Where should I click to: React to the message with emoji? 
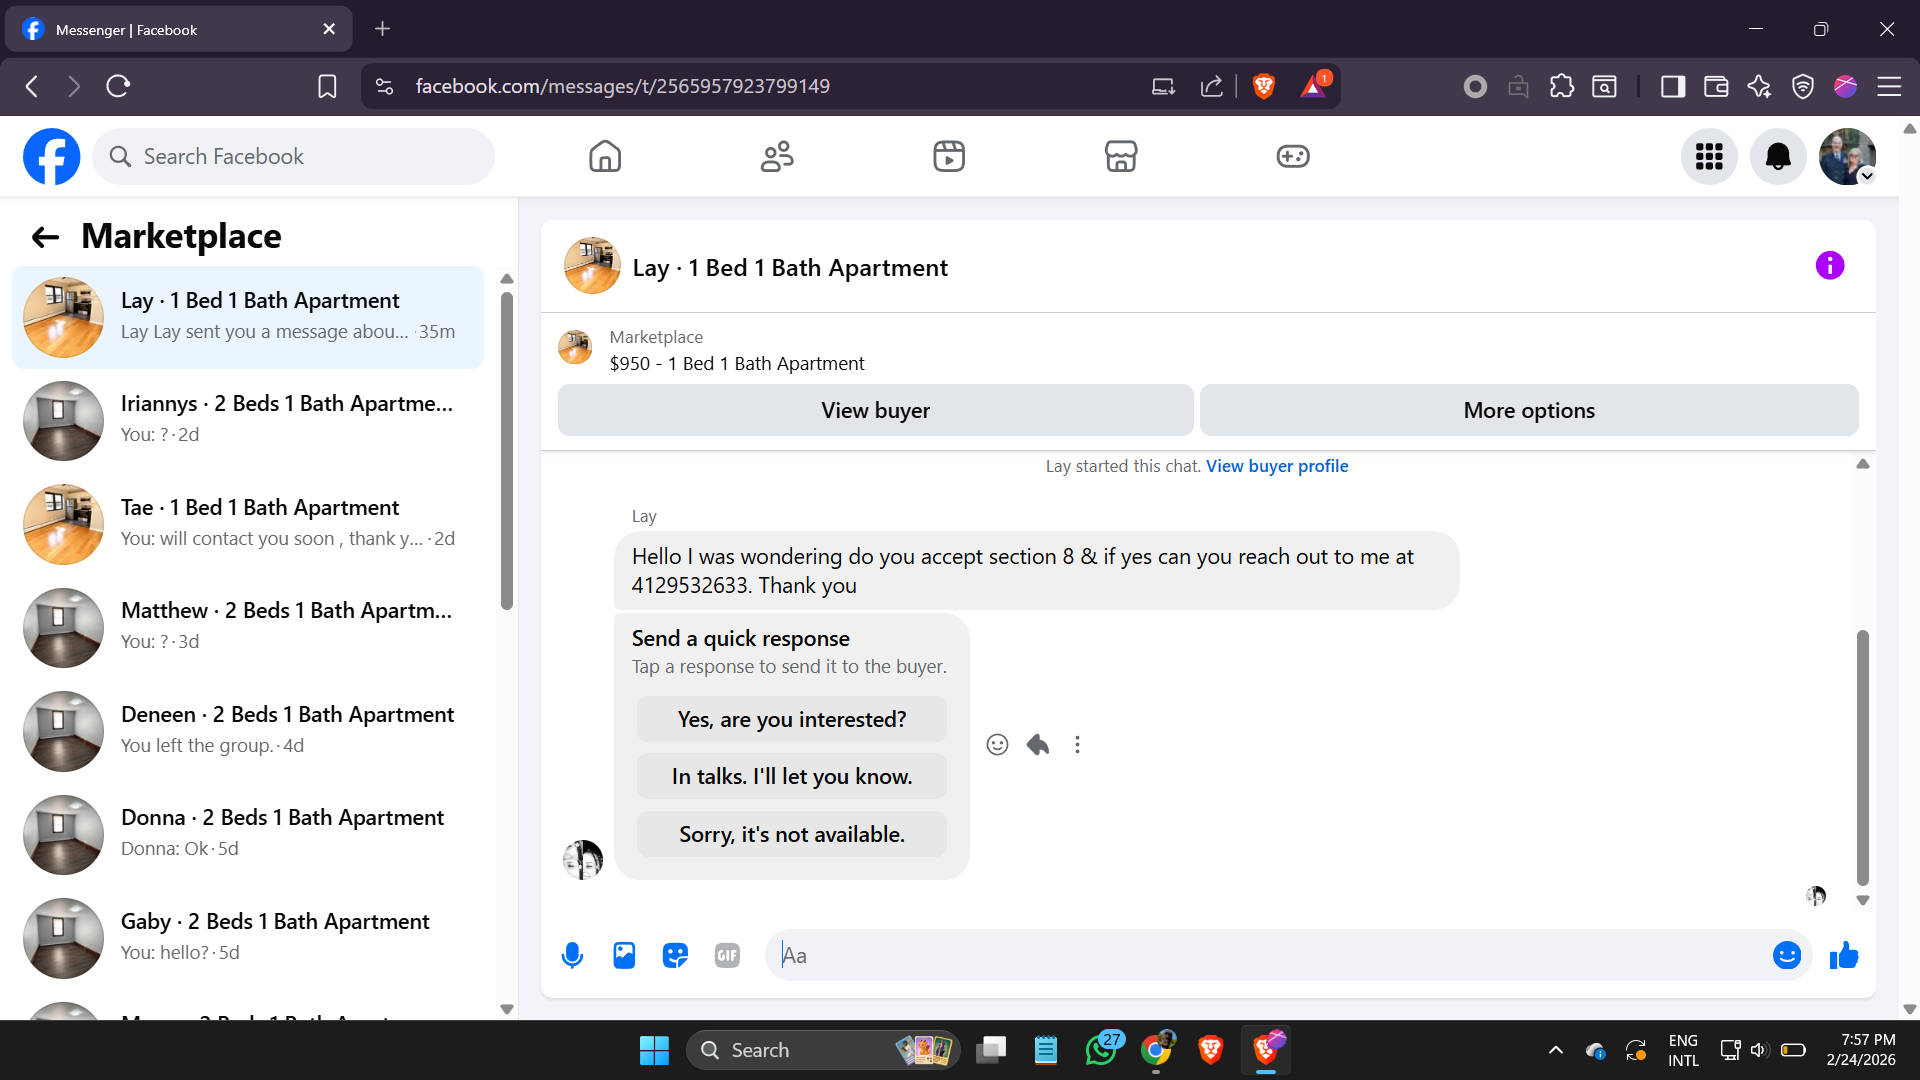point(997,745)
